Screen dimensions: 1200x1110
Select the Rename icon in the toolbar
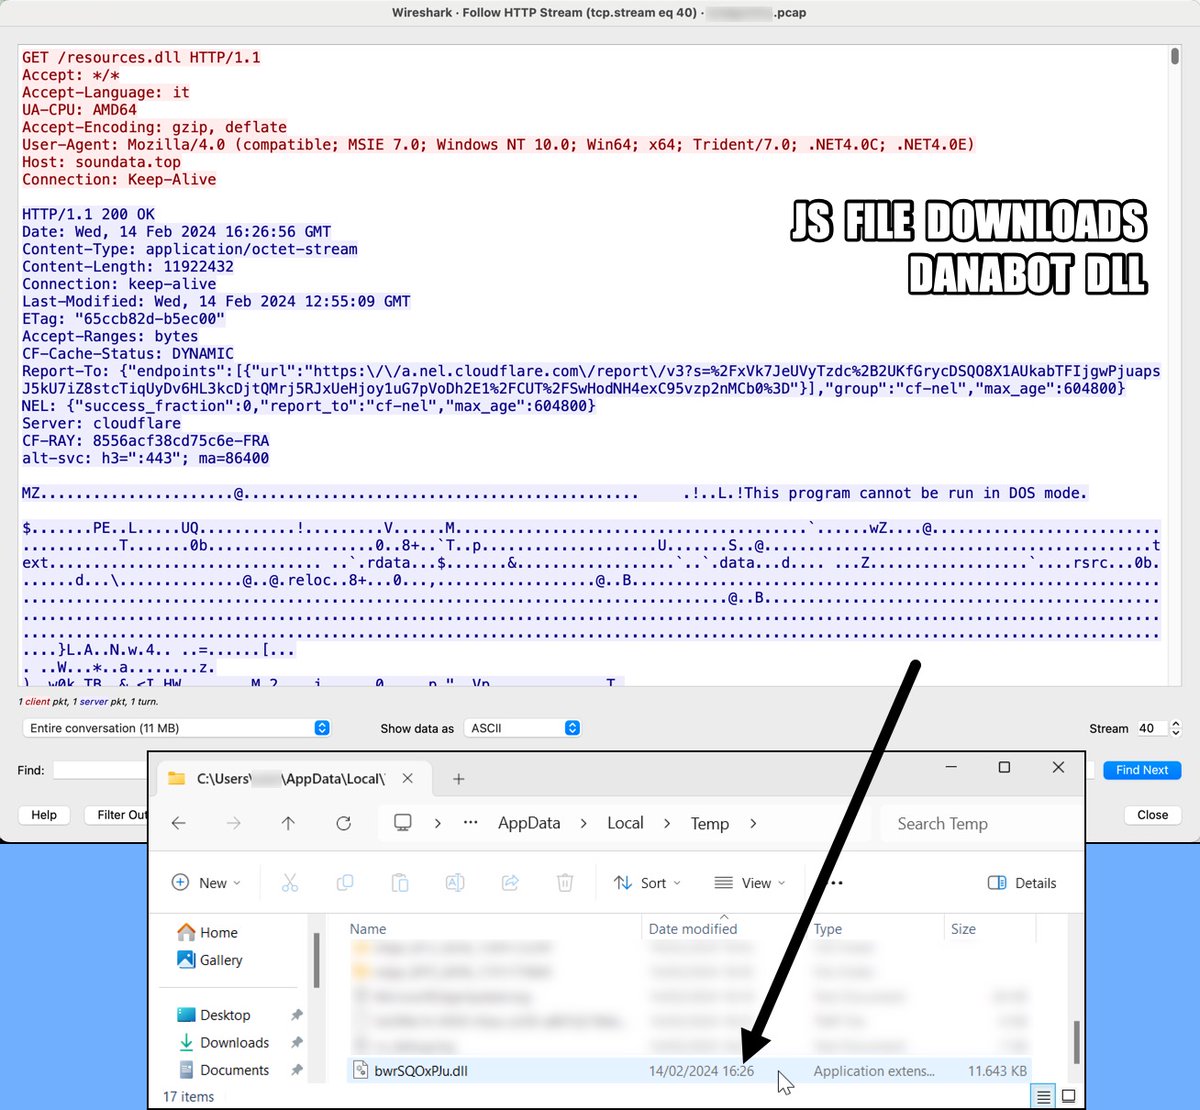pyautogui.click(x=455, y=883)
